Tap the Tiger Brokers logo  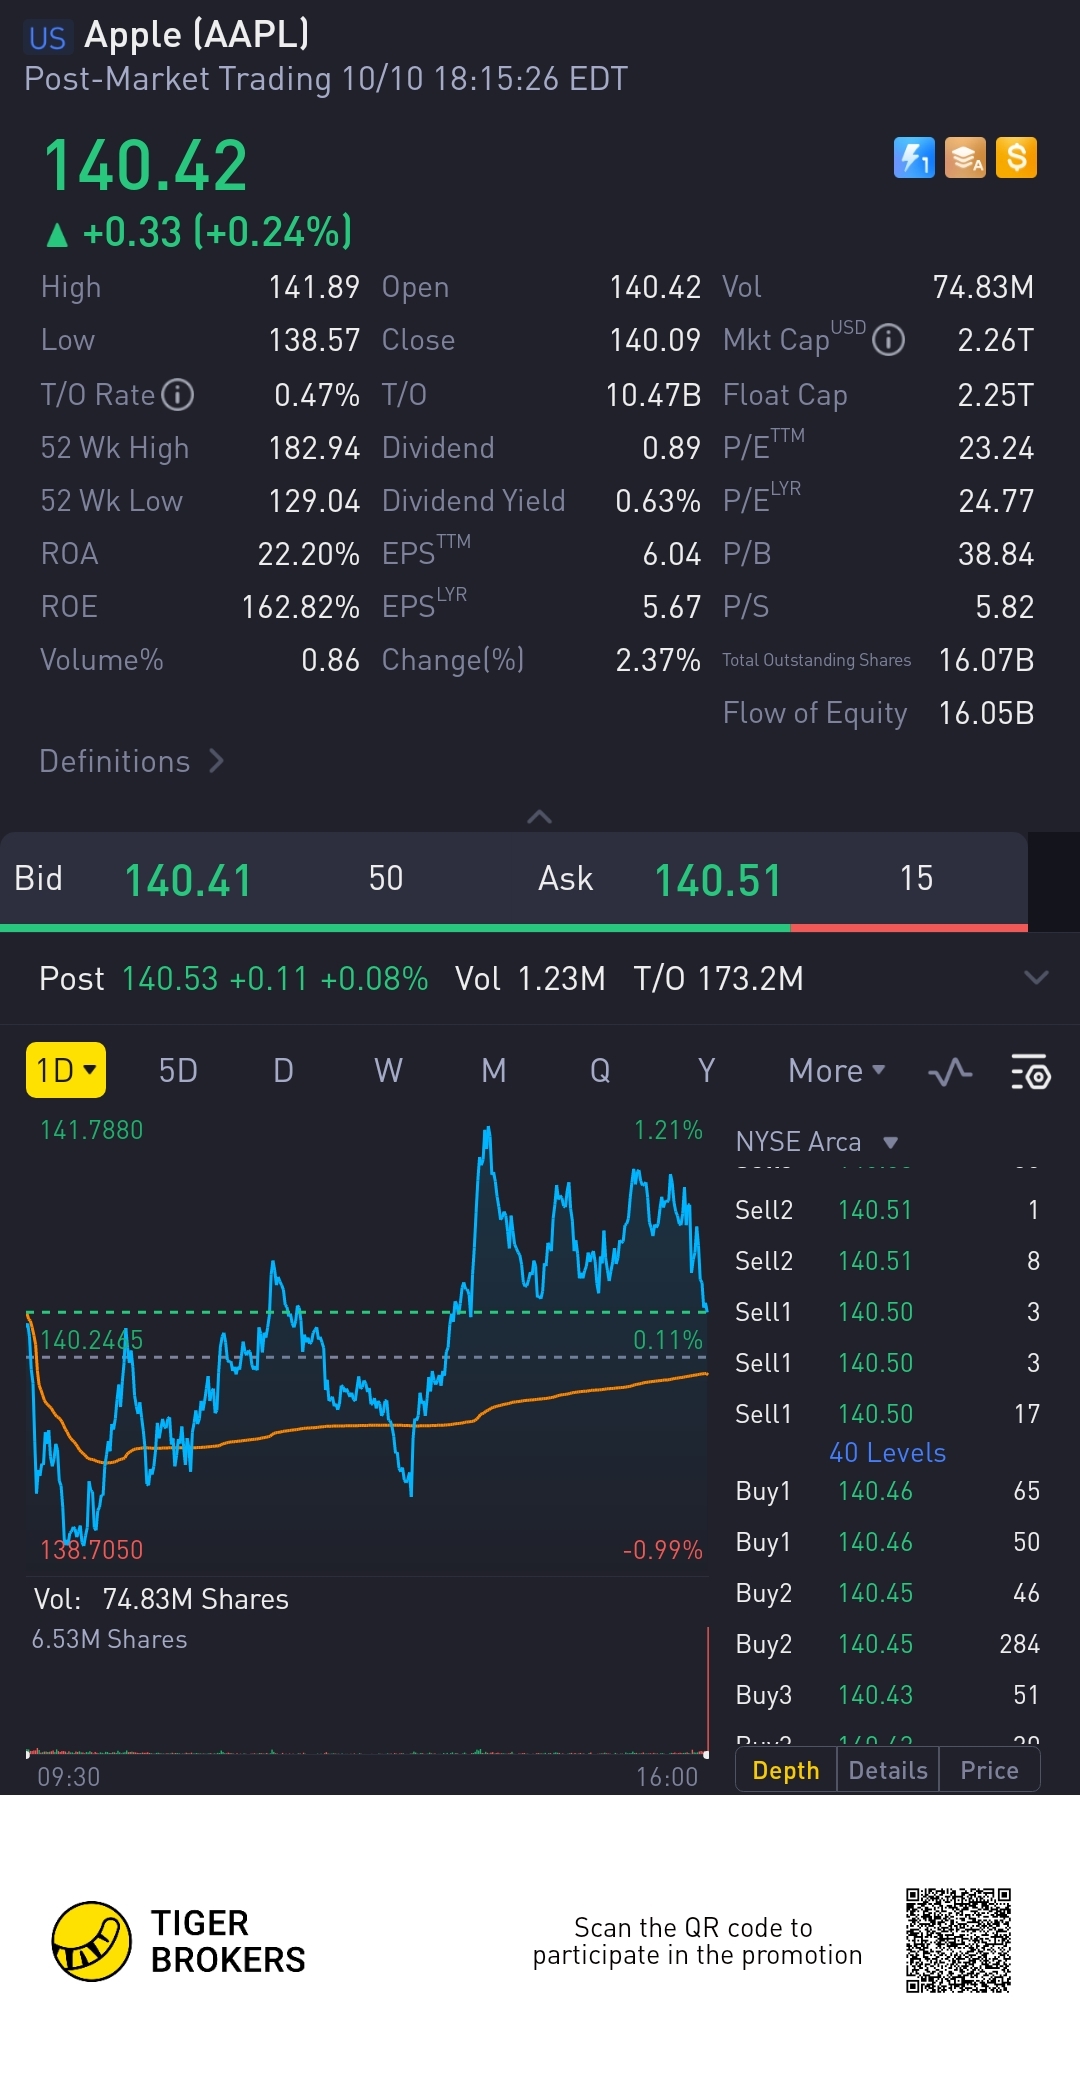92,1941
